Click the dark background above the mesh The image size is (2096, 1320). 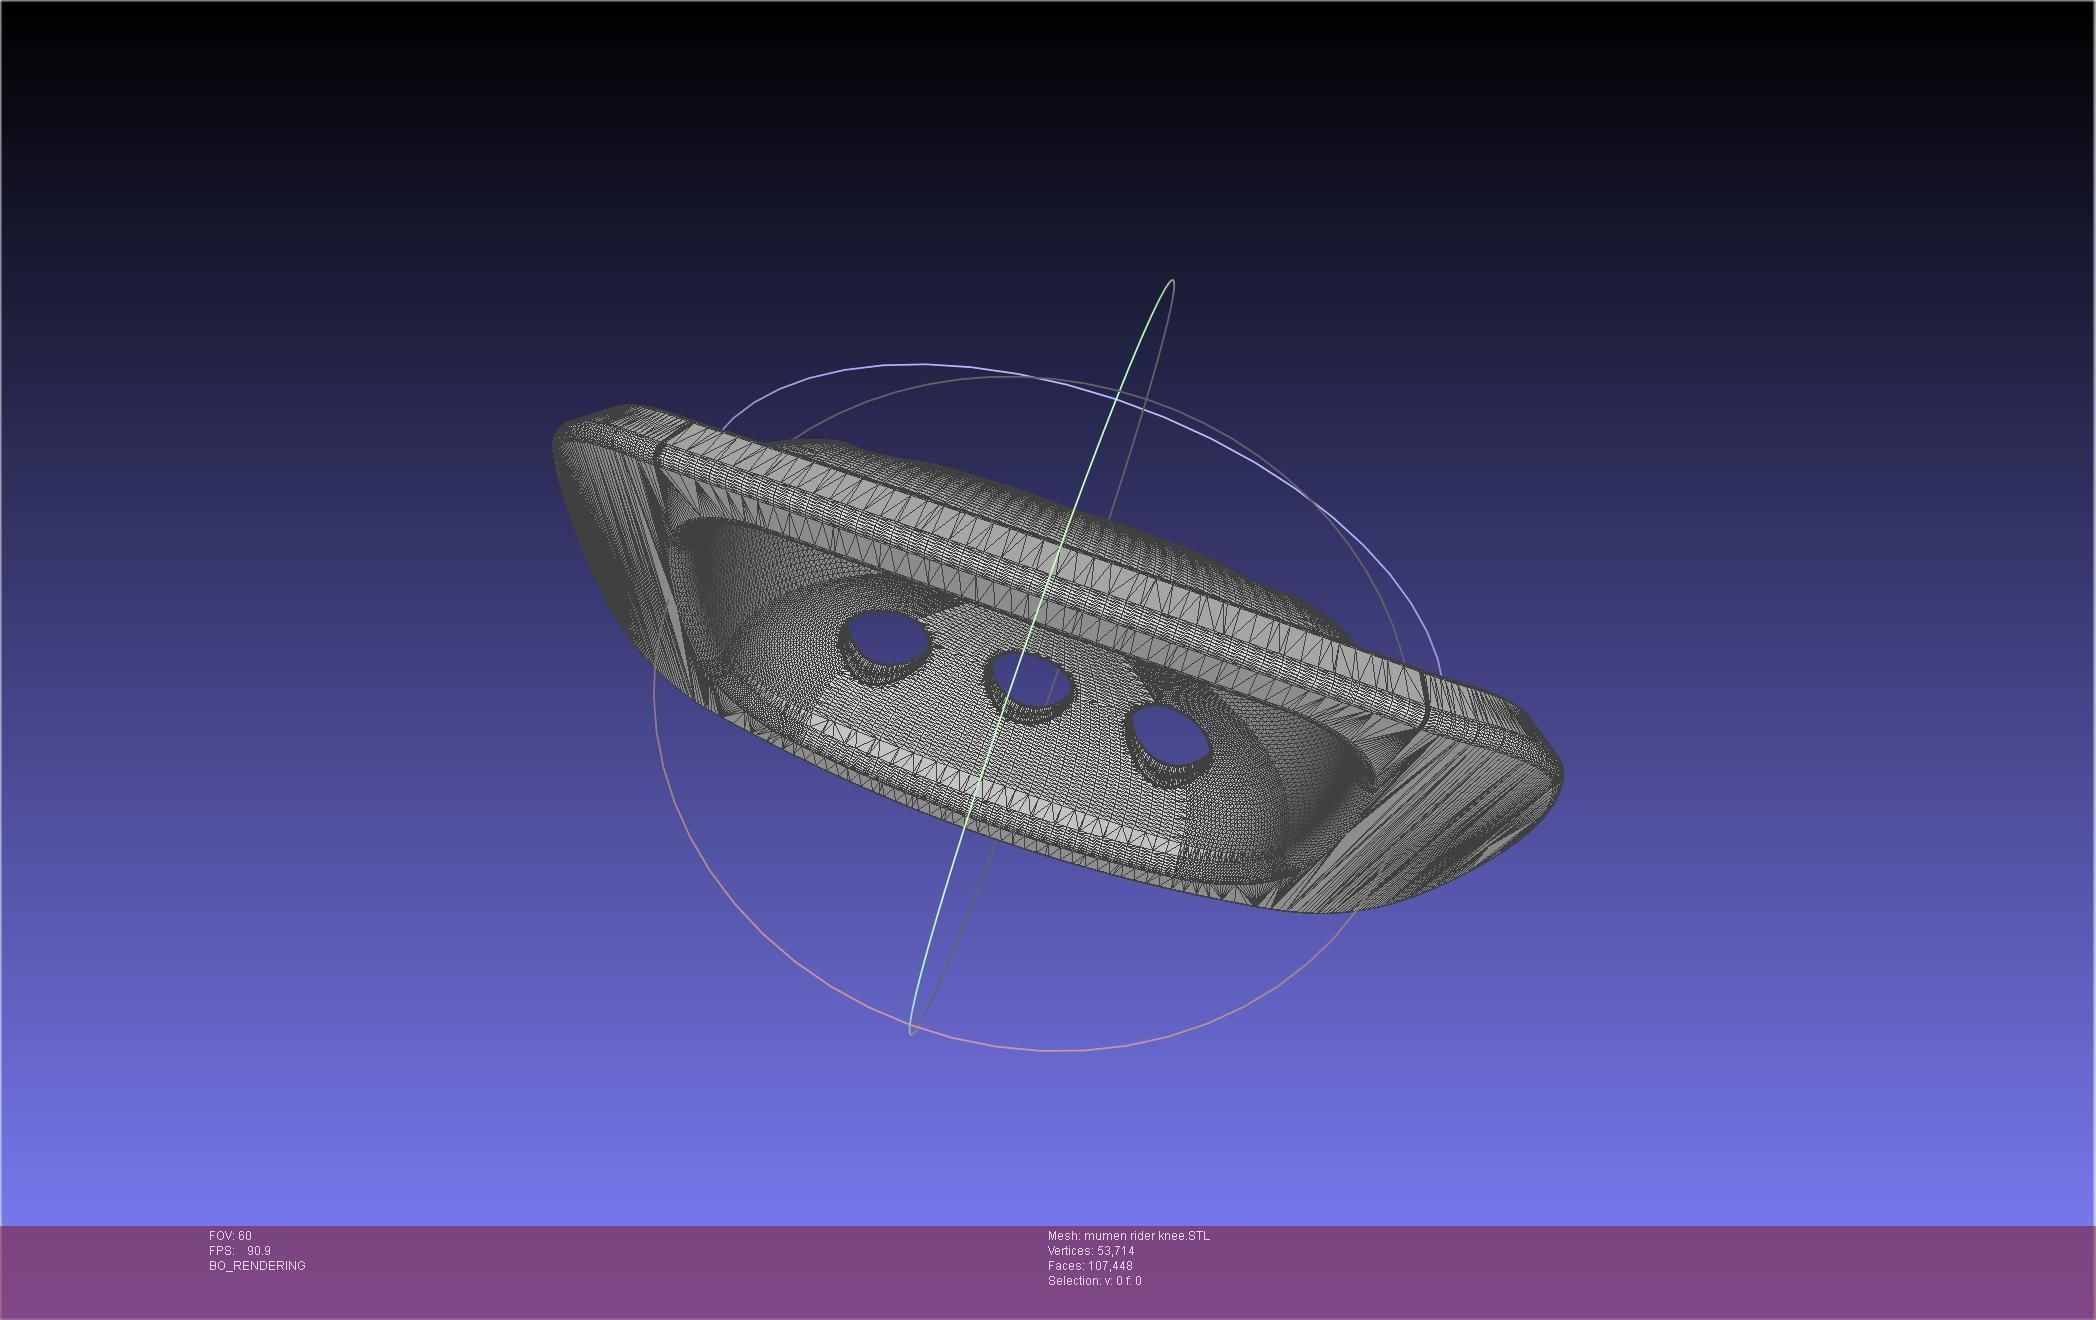(x=1000, y=150)
